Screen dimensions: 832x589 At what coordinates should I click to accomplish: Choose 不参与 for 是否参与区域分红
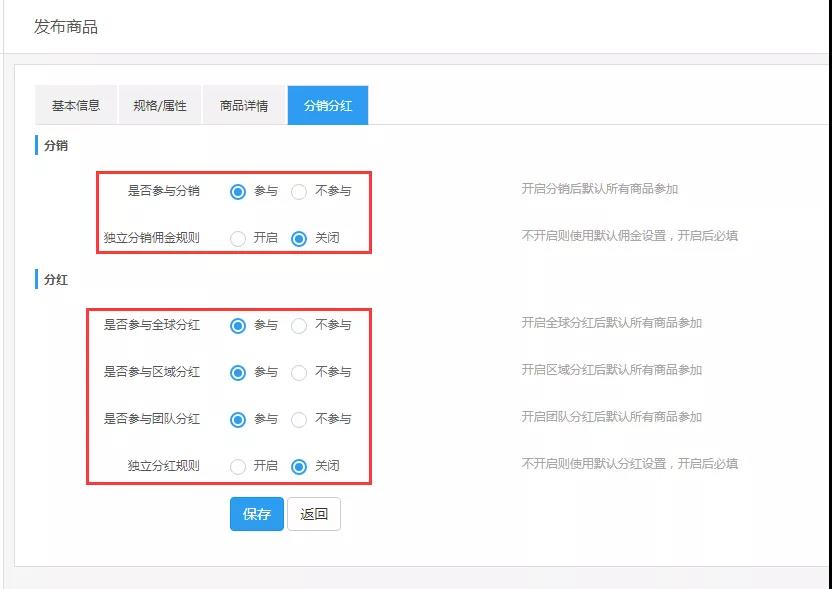(x=298, y=372)
